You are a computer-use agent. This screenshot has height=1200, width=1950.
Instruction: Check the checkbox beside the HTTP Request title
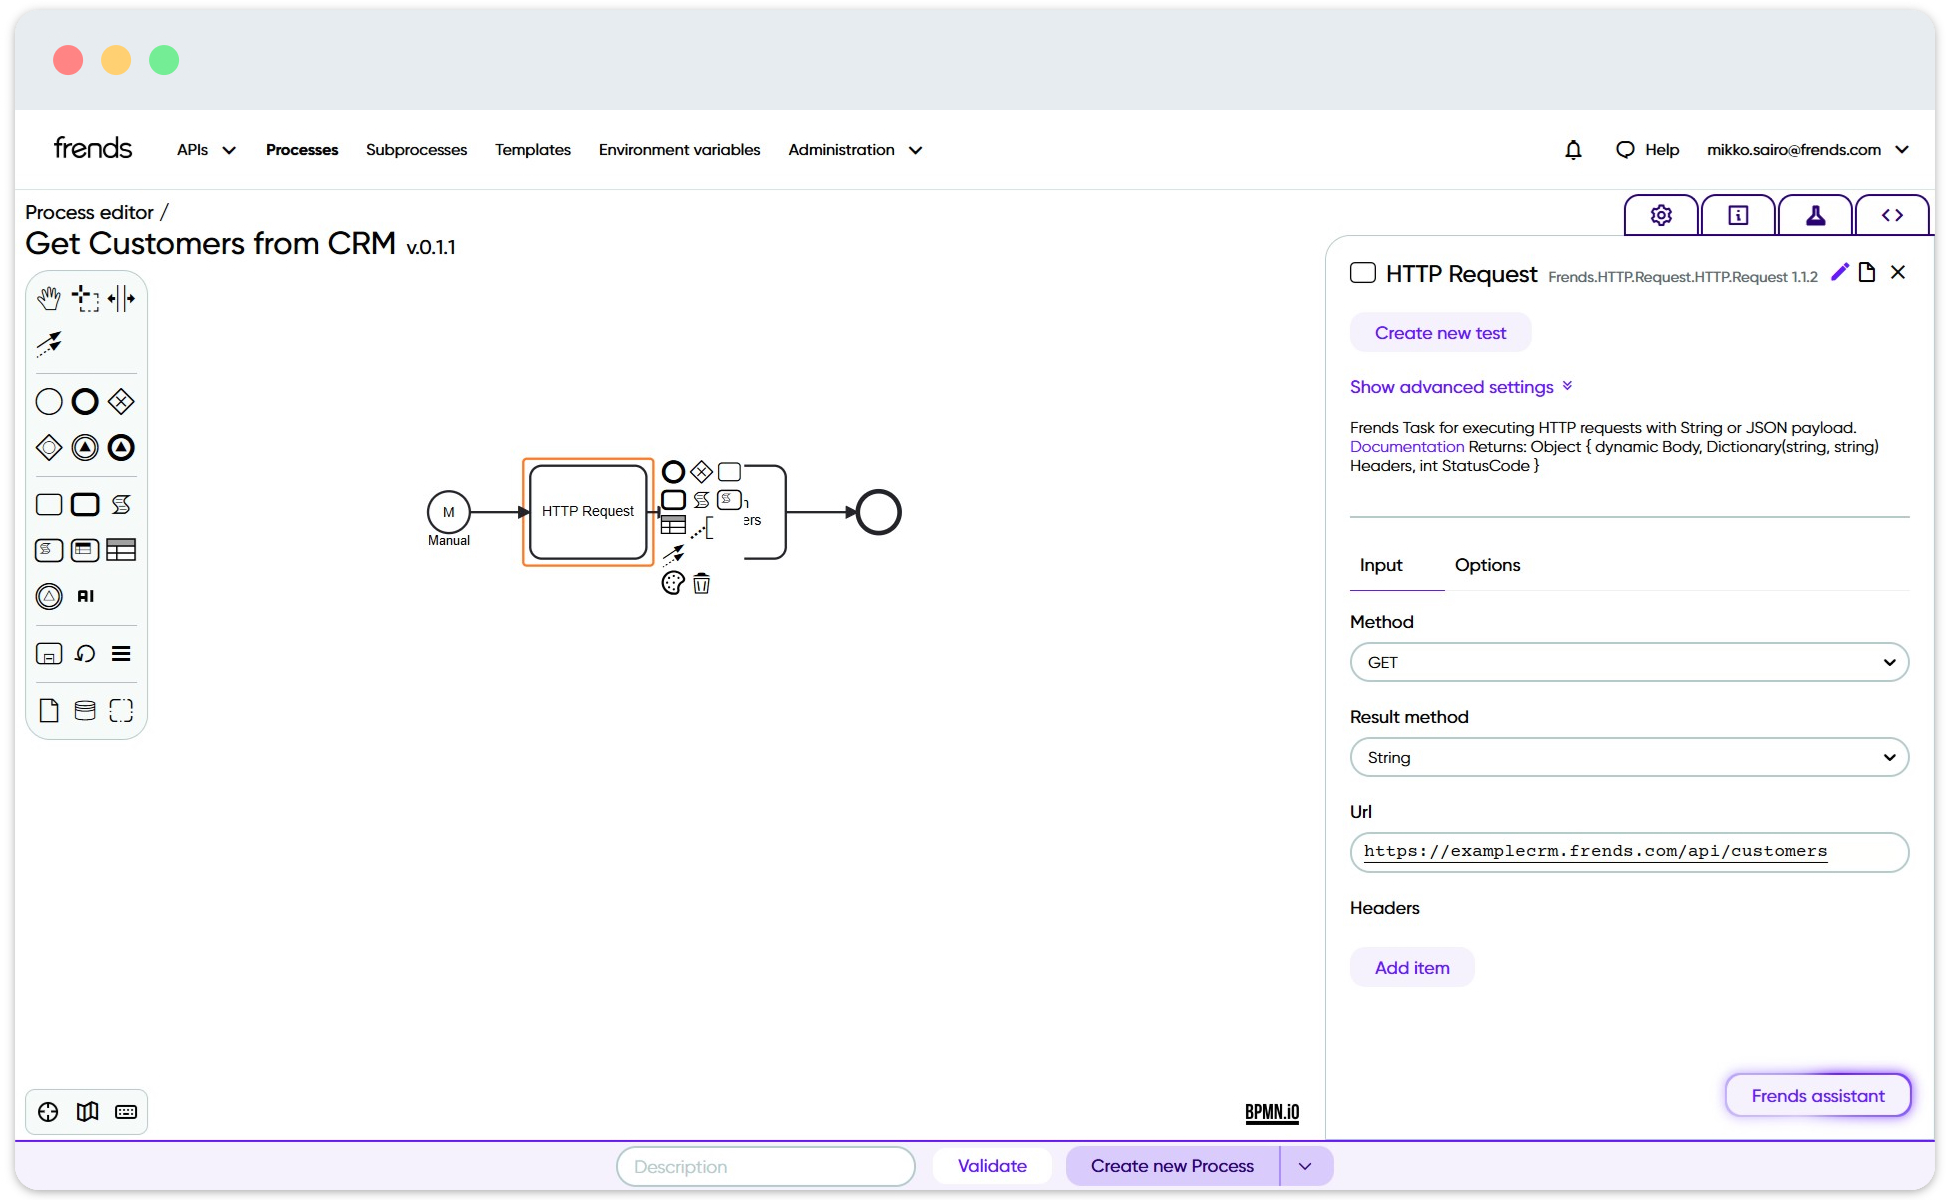(x=1363, y=272)
